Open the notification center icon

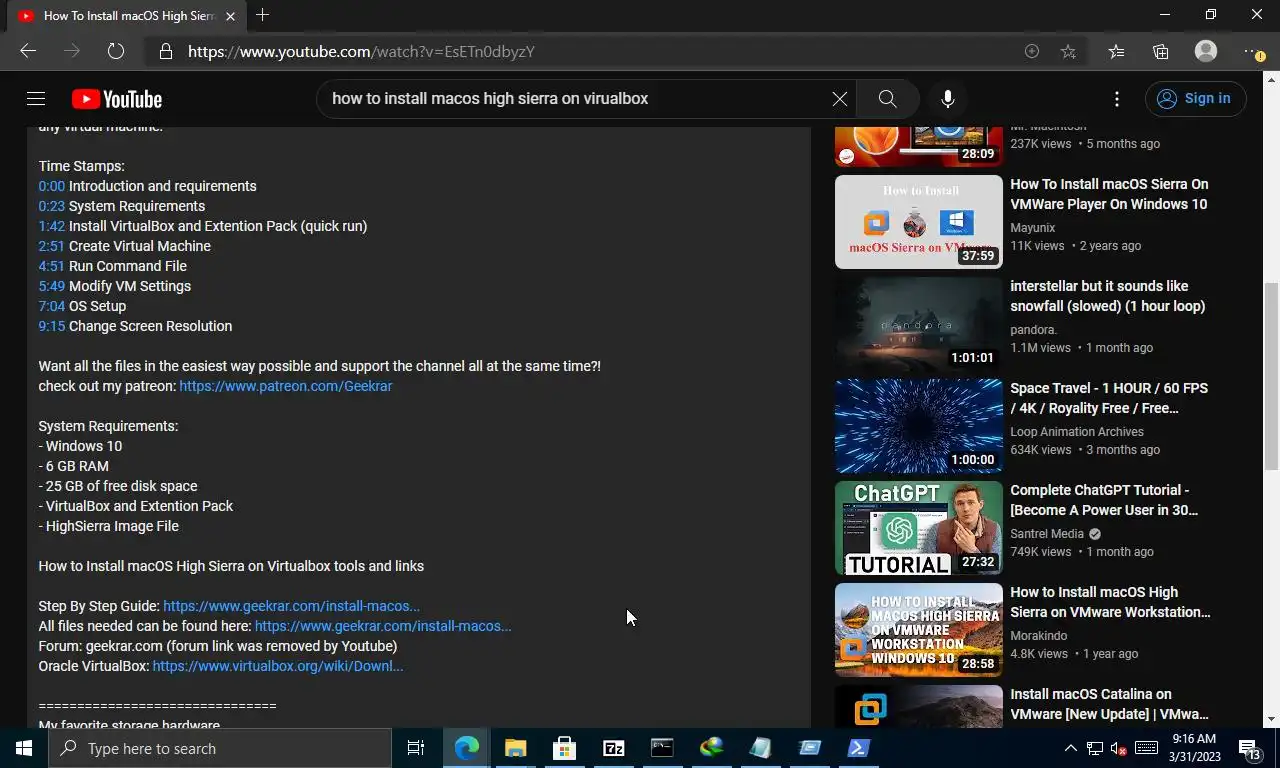(1248, 748)
